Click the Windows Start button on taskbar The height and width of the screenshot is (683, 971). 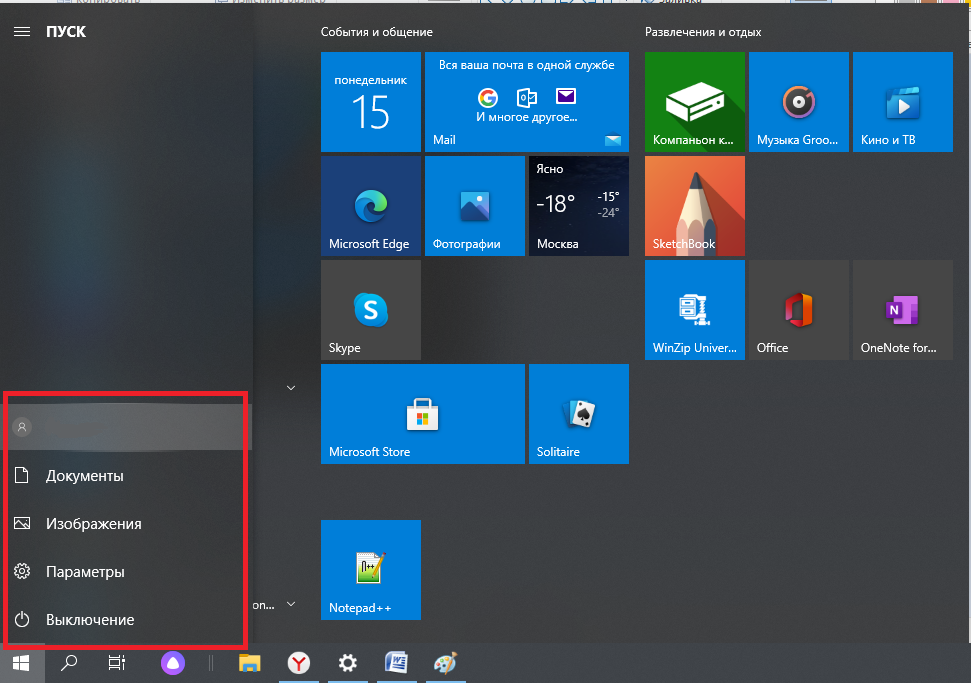click(22, 663)
